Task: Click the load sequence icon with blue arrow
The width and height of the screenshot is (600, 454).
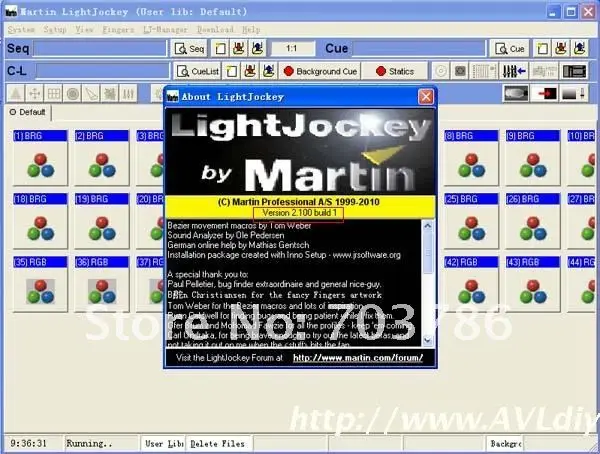Action: (x=257, y=49)
